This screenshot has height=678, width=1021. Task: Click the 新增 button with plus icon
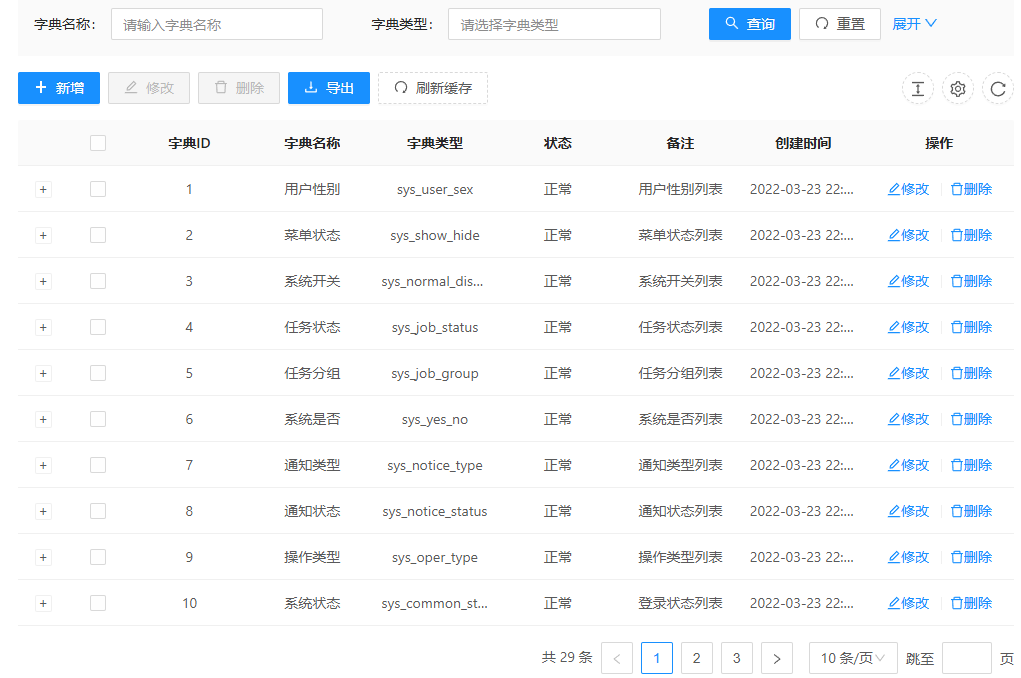[x=59, y=88]
